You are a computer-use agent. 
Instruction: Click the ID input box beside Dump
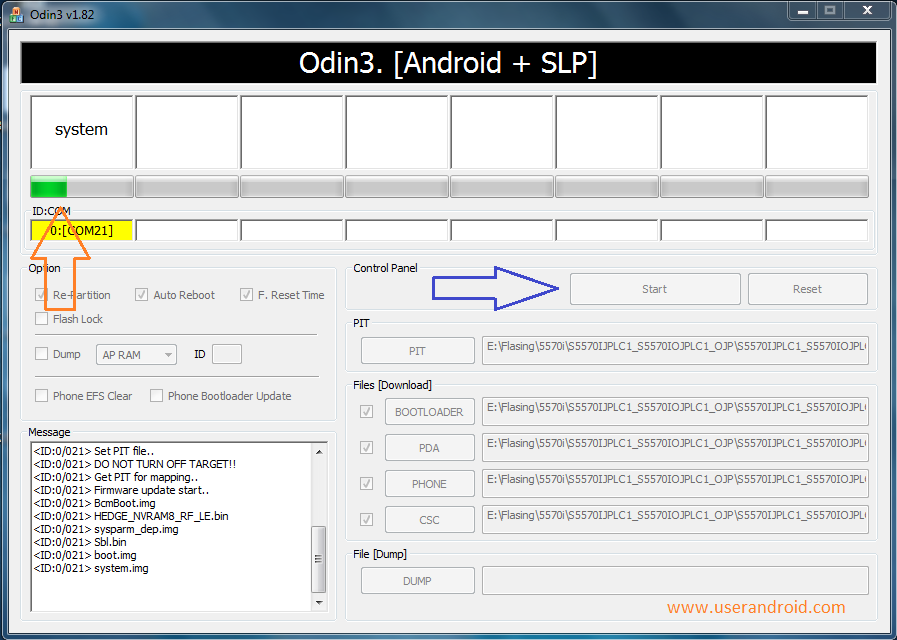(227, 354)
